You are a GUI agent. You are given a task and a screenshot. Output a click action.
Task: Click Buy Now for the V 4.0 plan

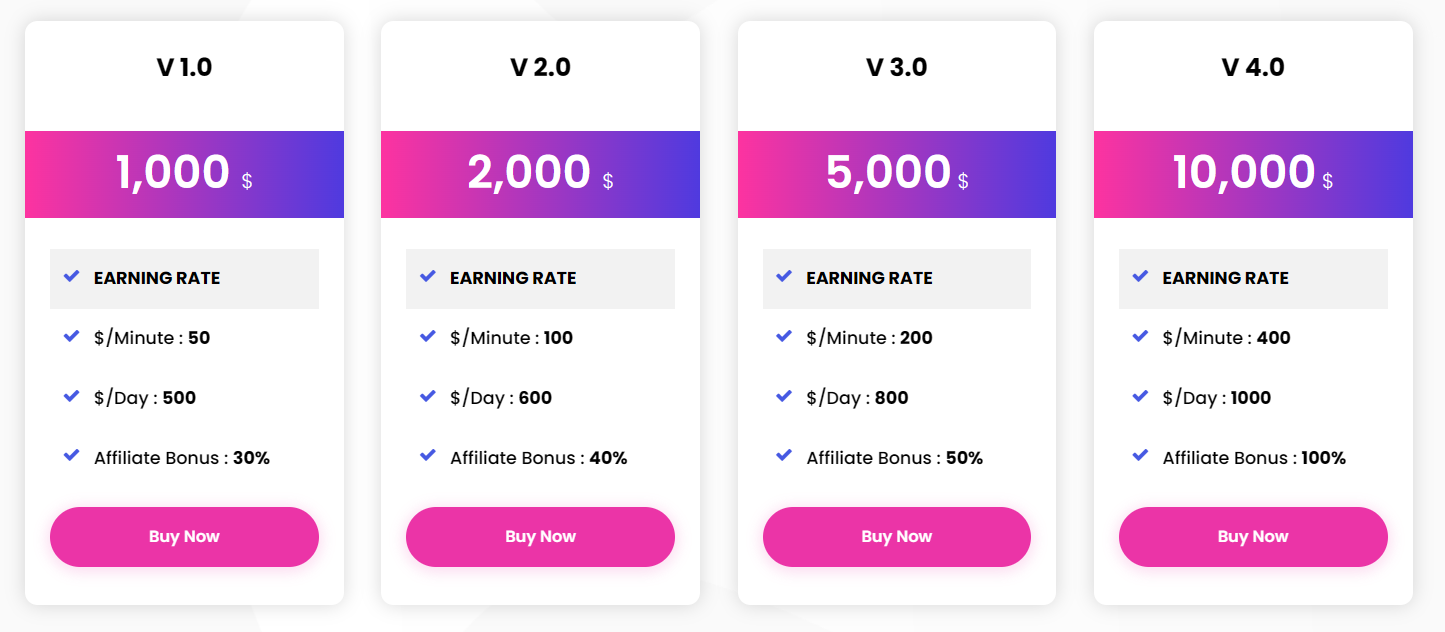(x=1253, y=537)
